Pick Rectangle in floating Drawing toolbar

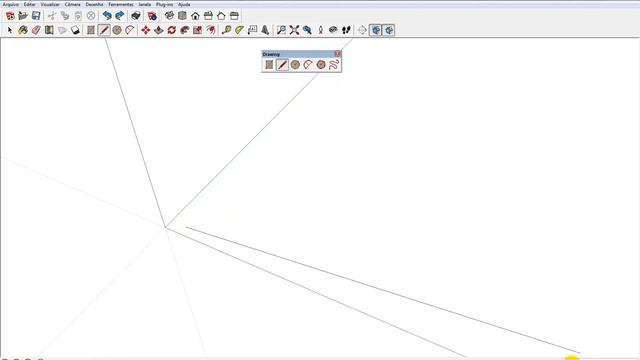click(x=269, y=64)
